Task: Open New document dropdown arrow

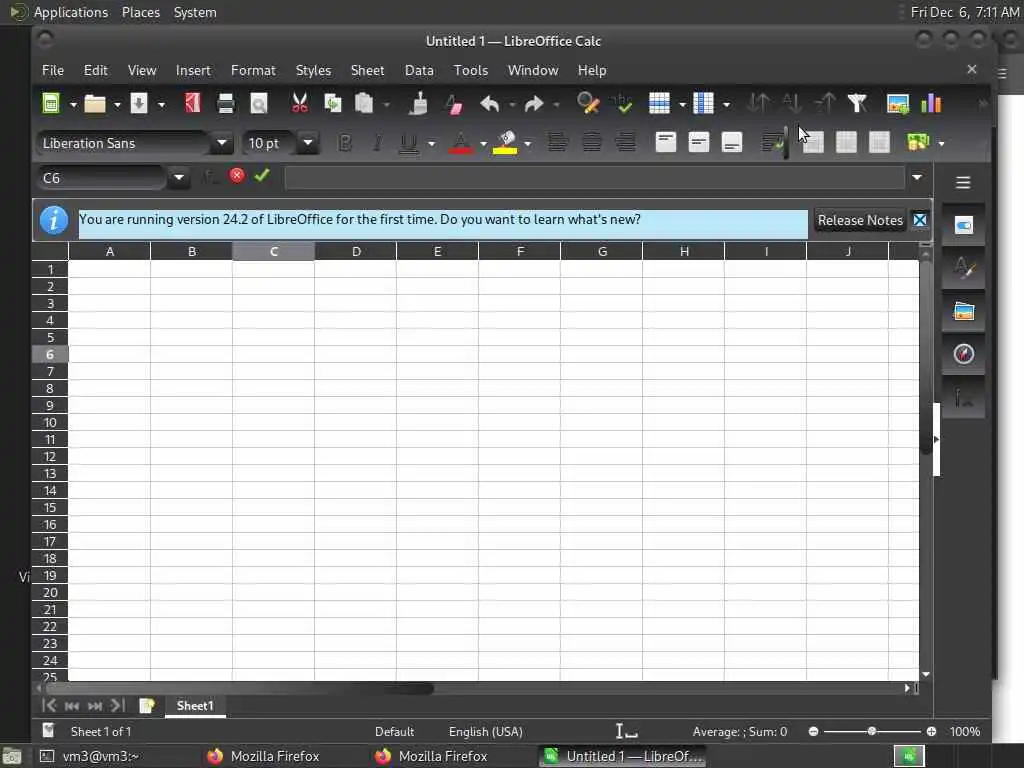Action: 73,104
